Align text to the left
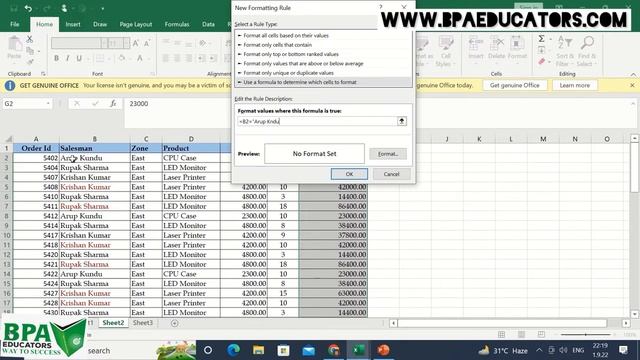 pos(166,58)
